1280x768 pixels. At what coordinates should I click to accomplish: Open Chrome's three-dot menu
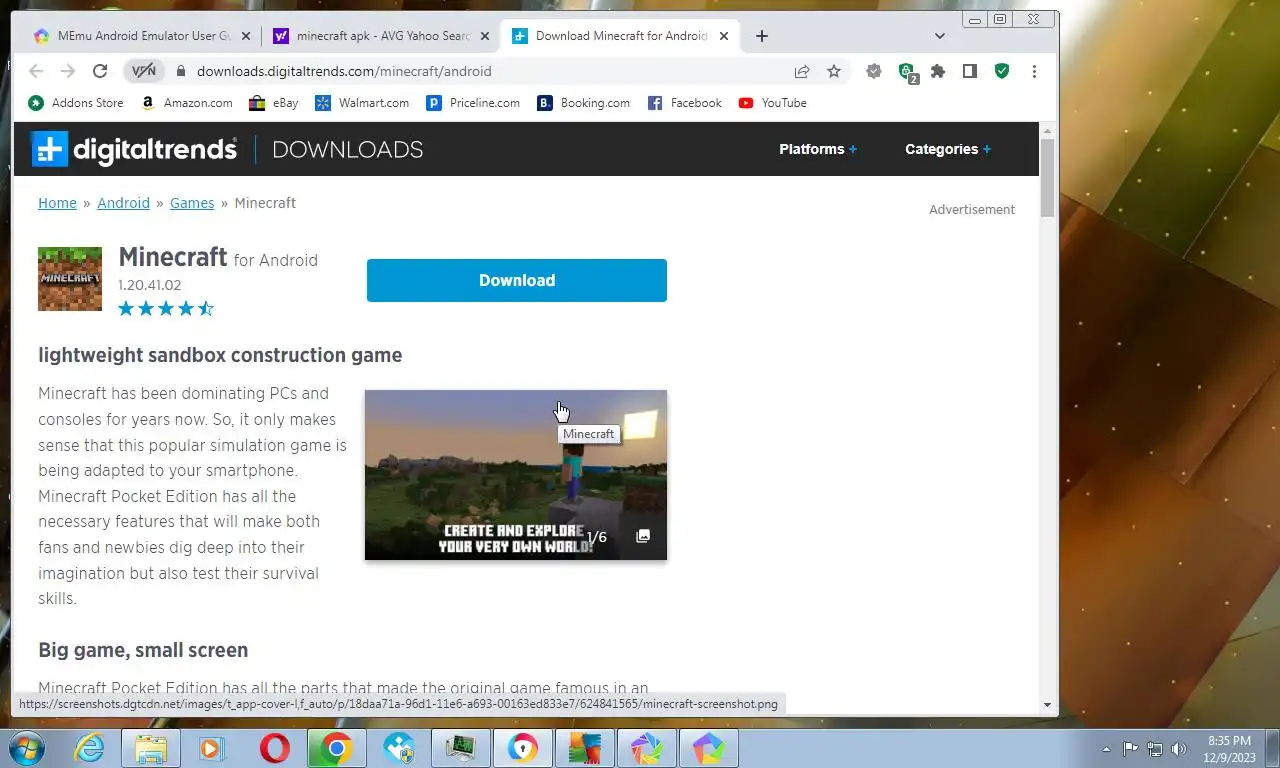(x=1034, y=71)
